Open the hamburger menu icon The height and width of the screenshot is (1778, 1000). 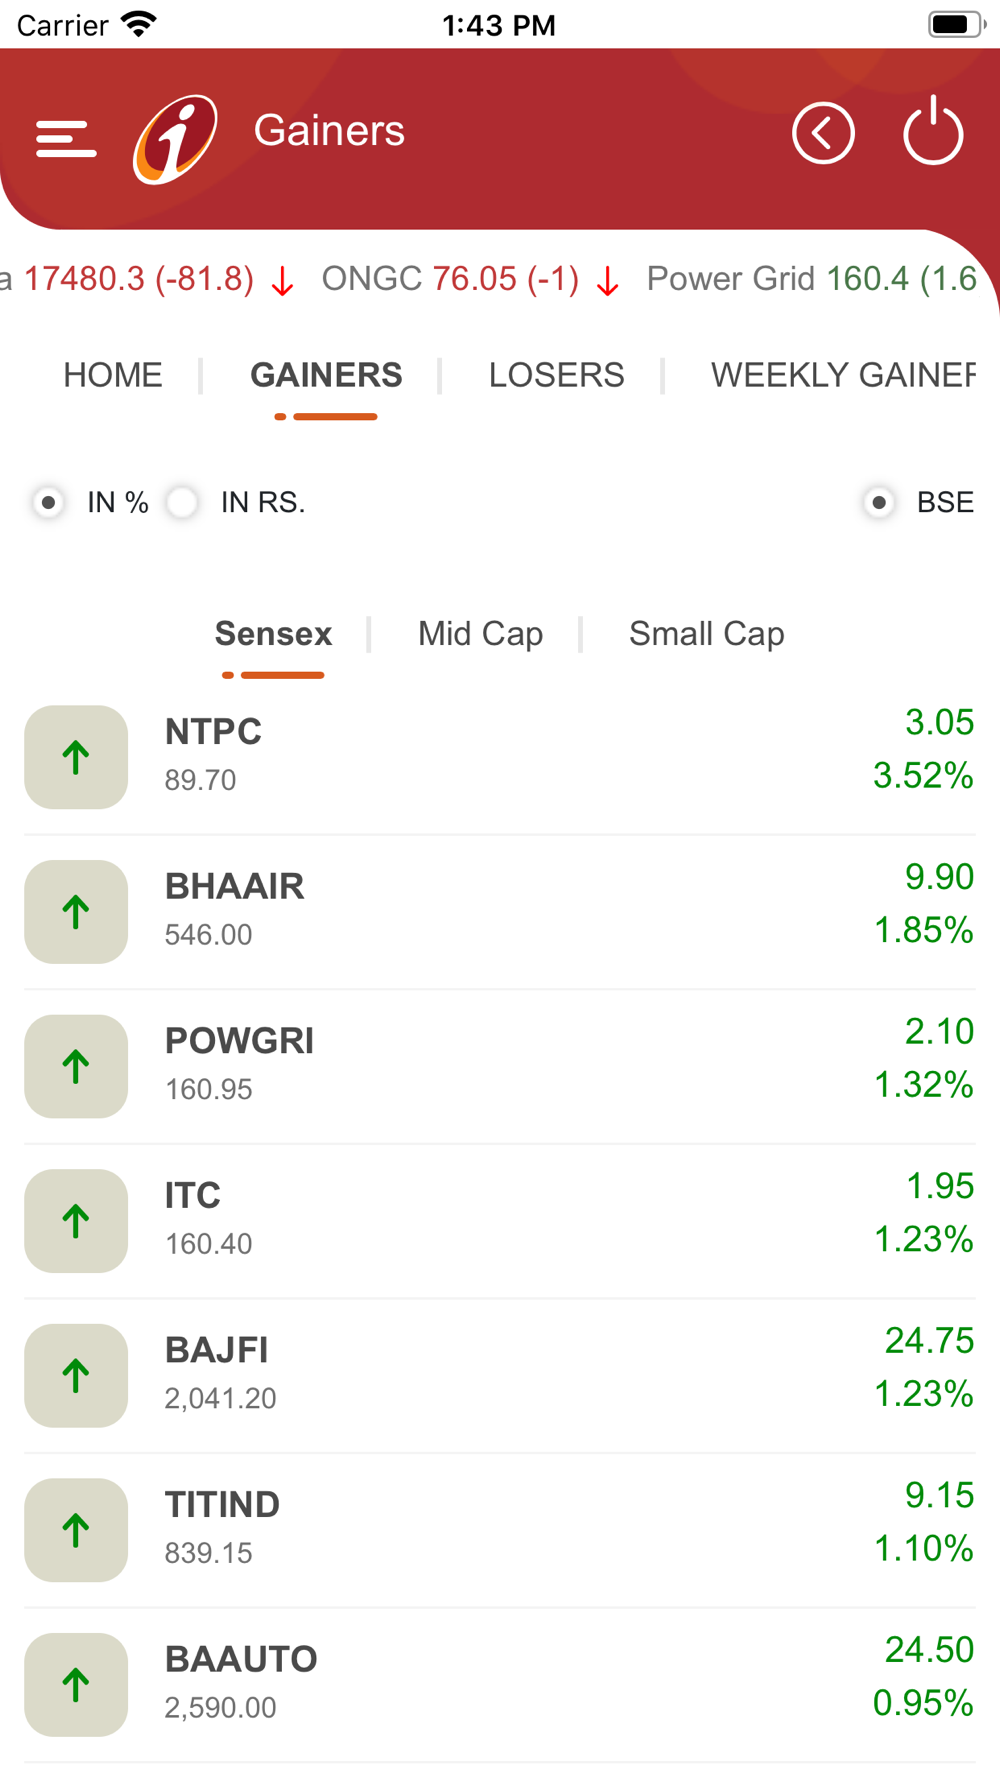point(66,138)
